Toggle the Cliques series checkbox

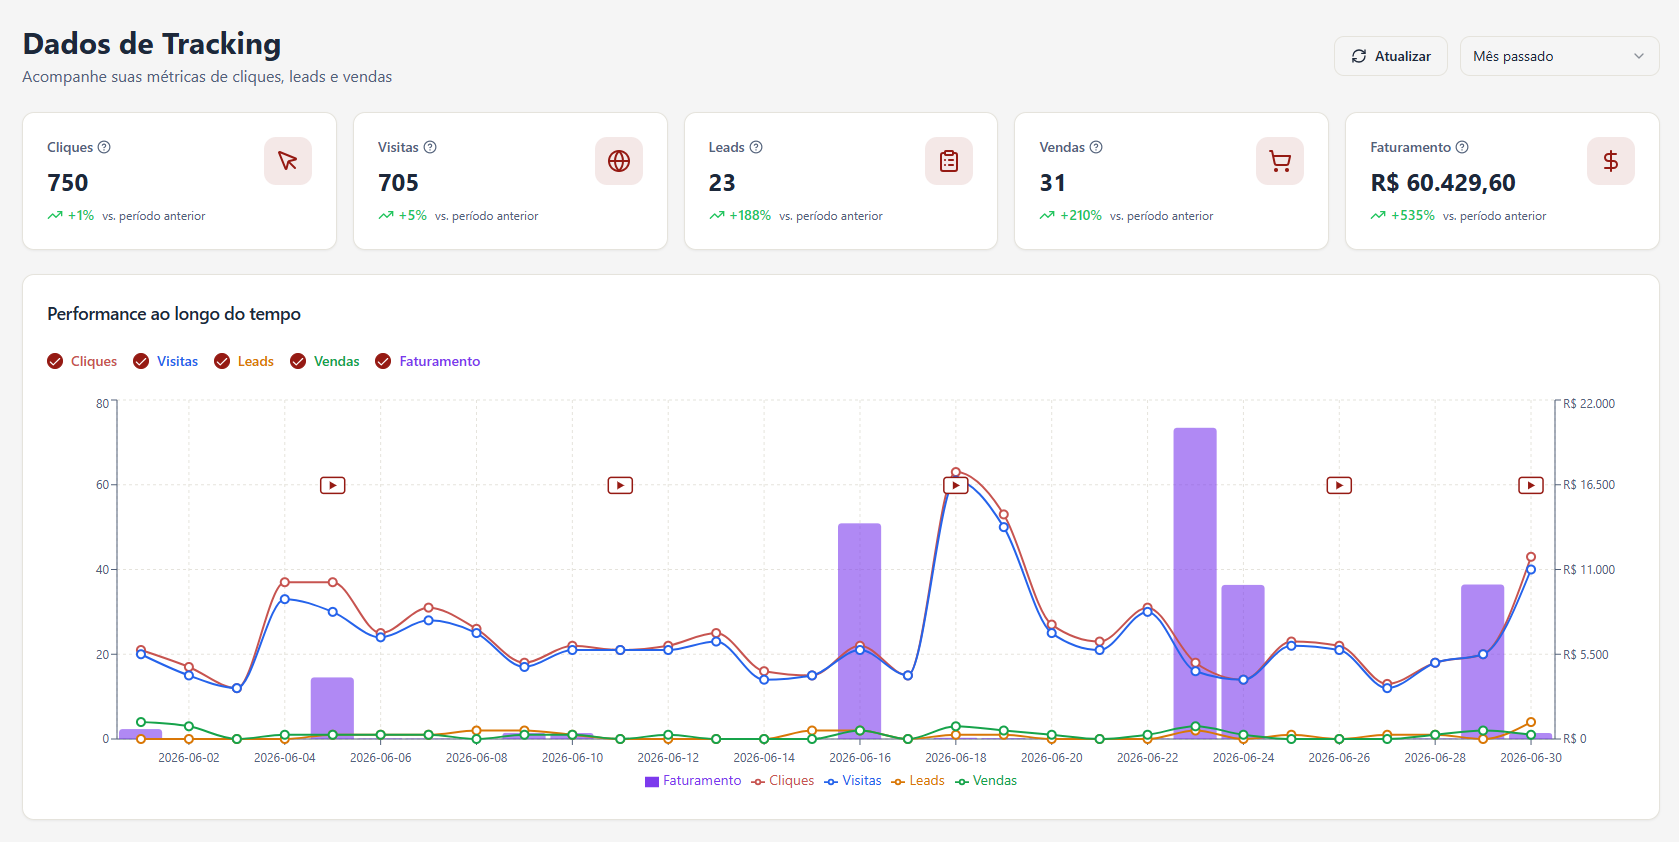[x=55, y=361]
